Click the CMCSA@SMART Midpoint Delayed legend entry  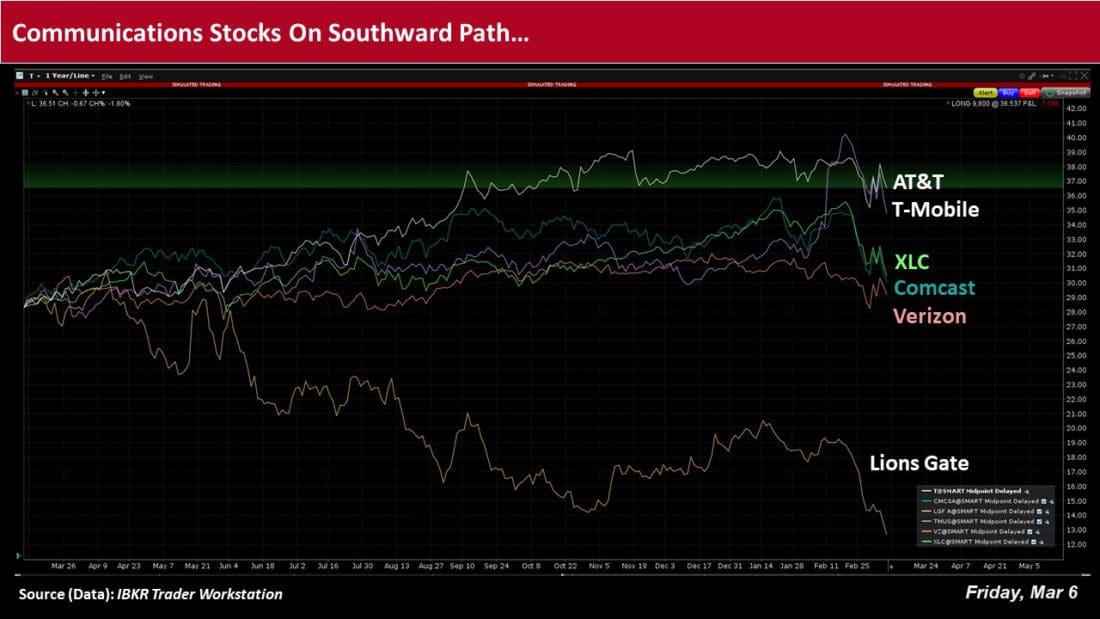pos(986,502)
